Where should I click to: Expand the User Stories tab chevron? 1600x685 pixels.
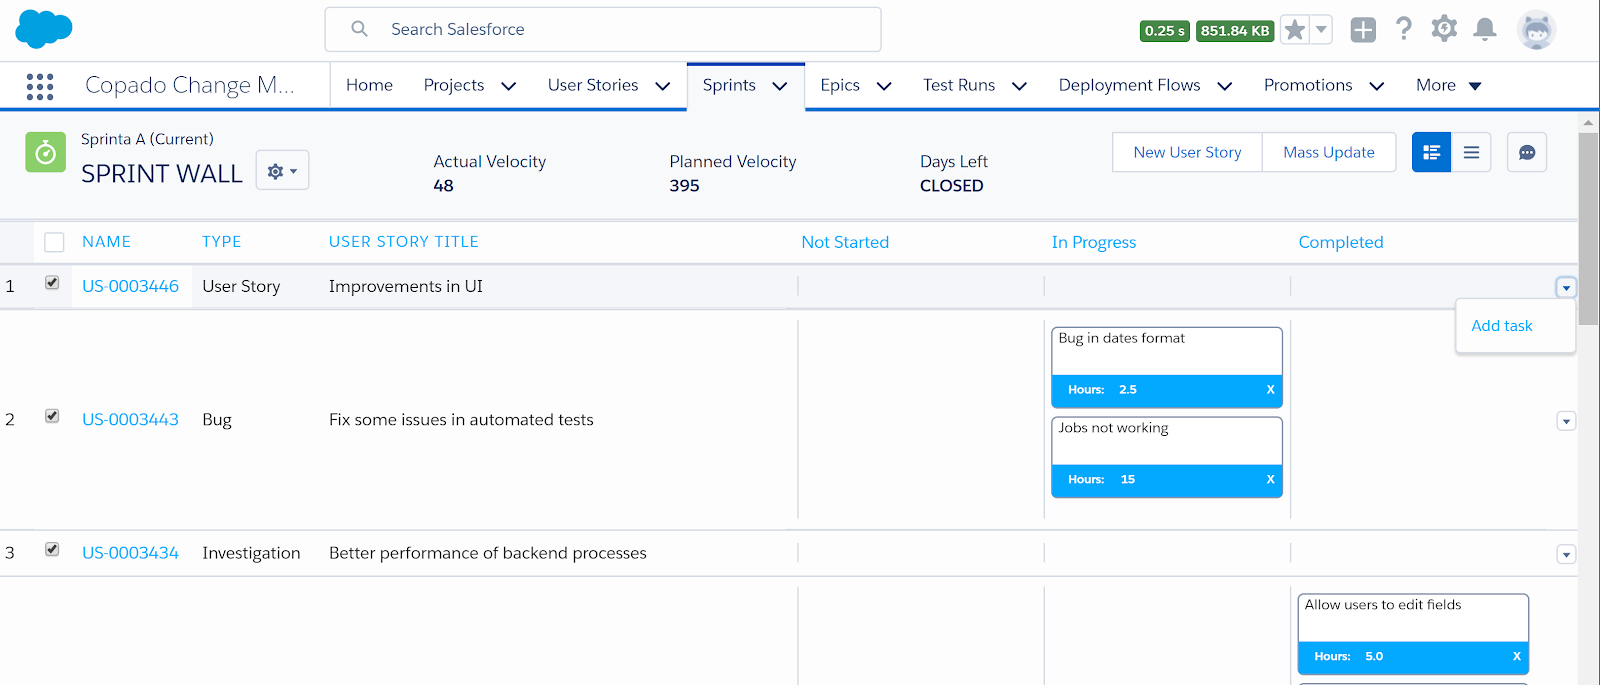tap(662, 86)
